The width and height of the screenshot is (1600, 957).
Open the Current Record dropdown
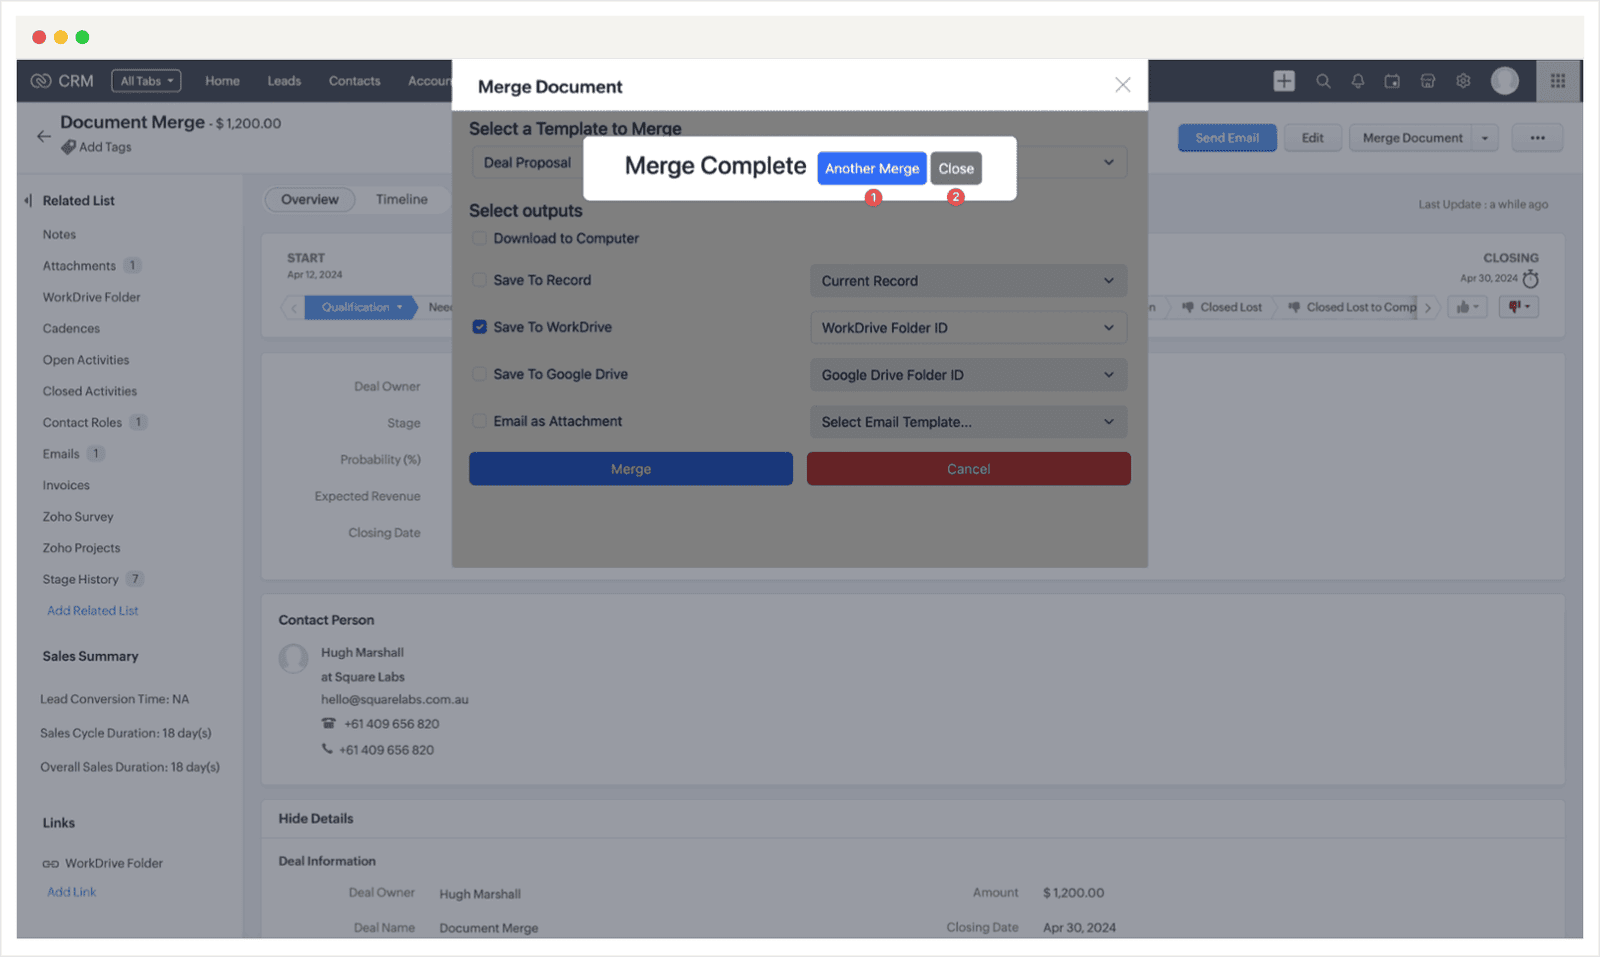tap(968, 281)
